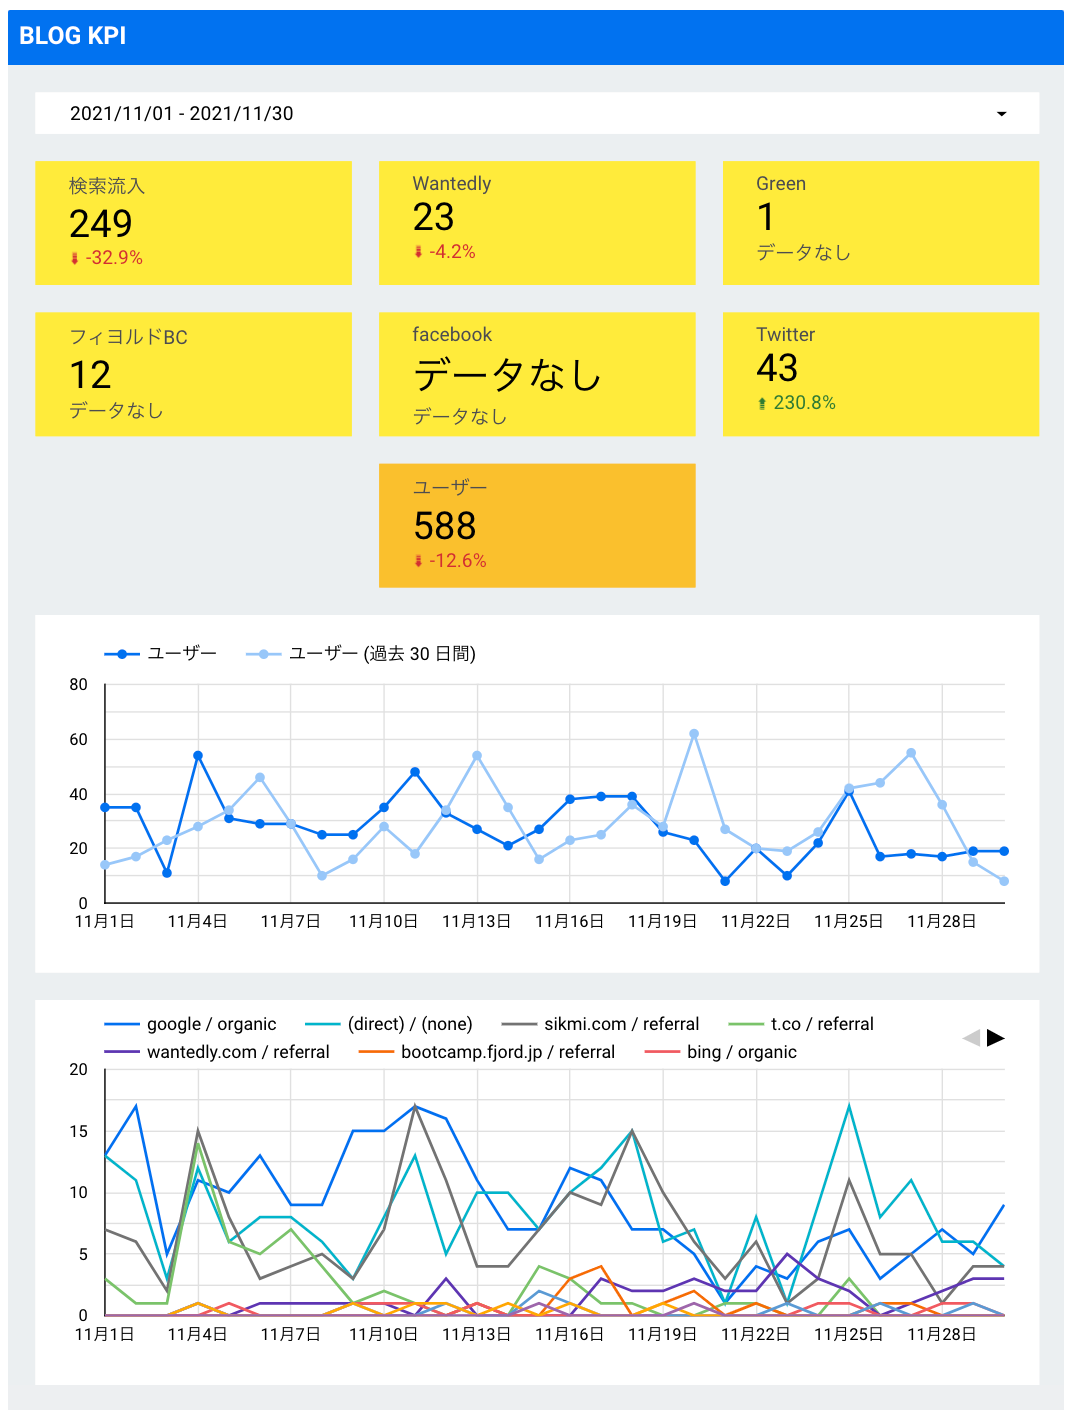Image resolution: width=1076 pixels, height=1410 pixels.
Task: Open the date range dropdown caret
Action: (x=1000, y=114)
